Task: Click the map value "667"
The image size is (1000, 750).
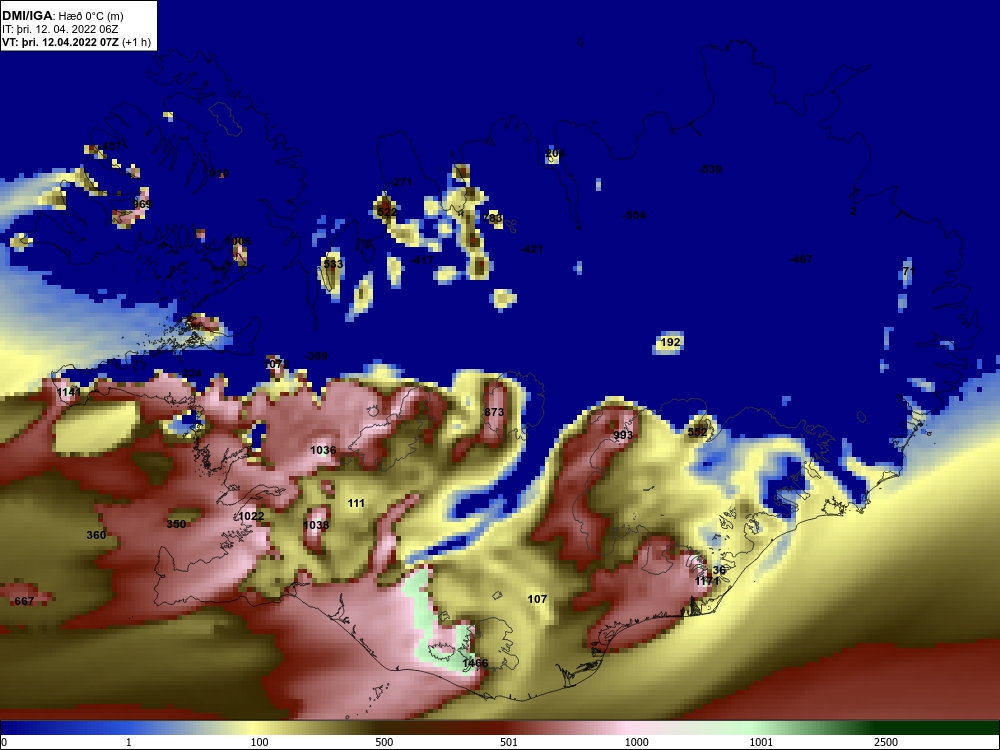Action: point(24,601)
